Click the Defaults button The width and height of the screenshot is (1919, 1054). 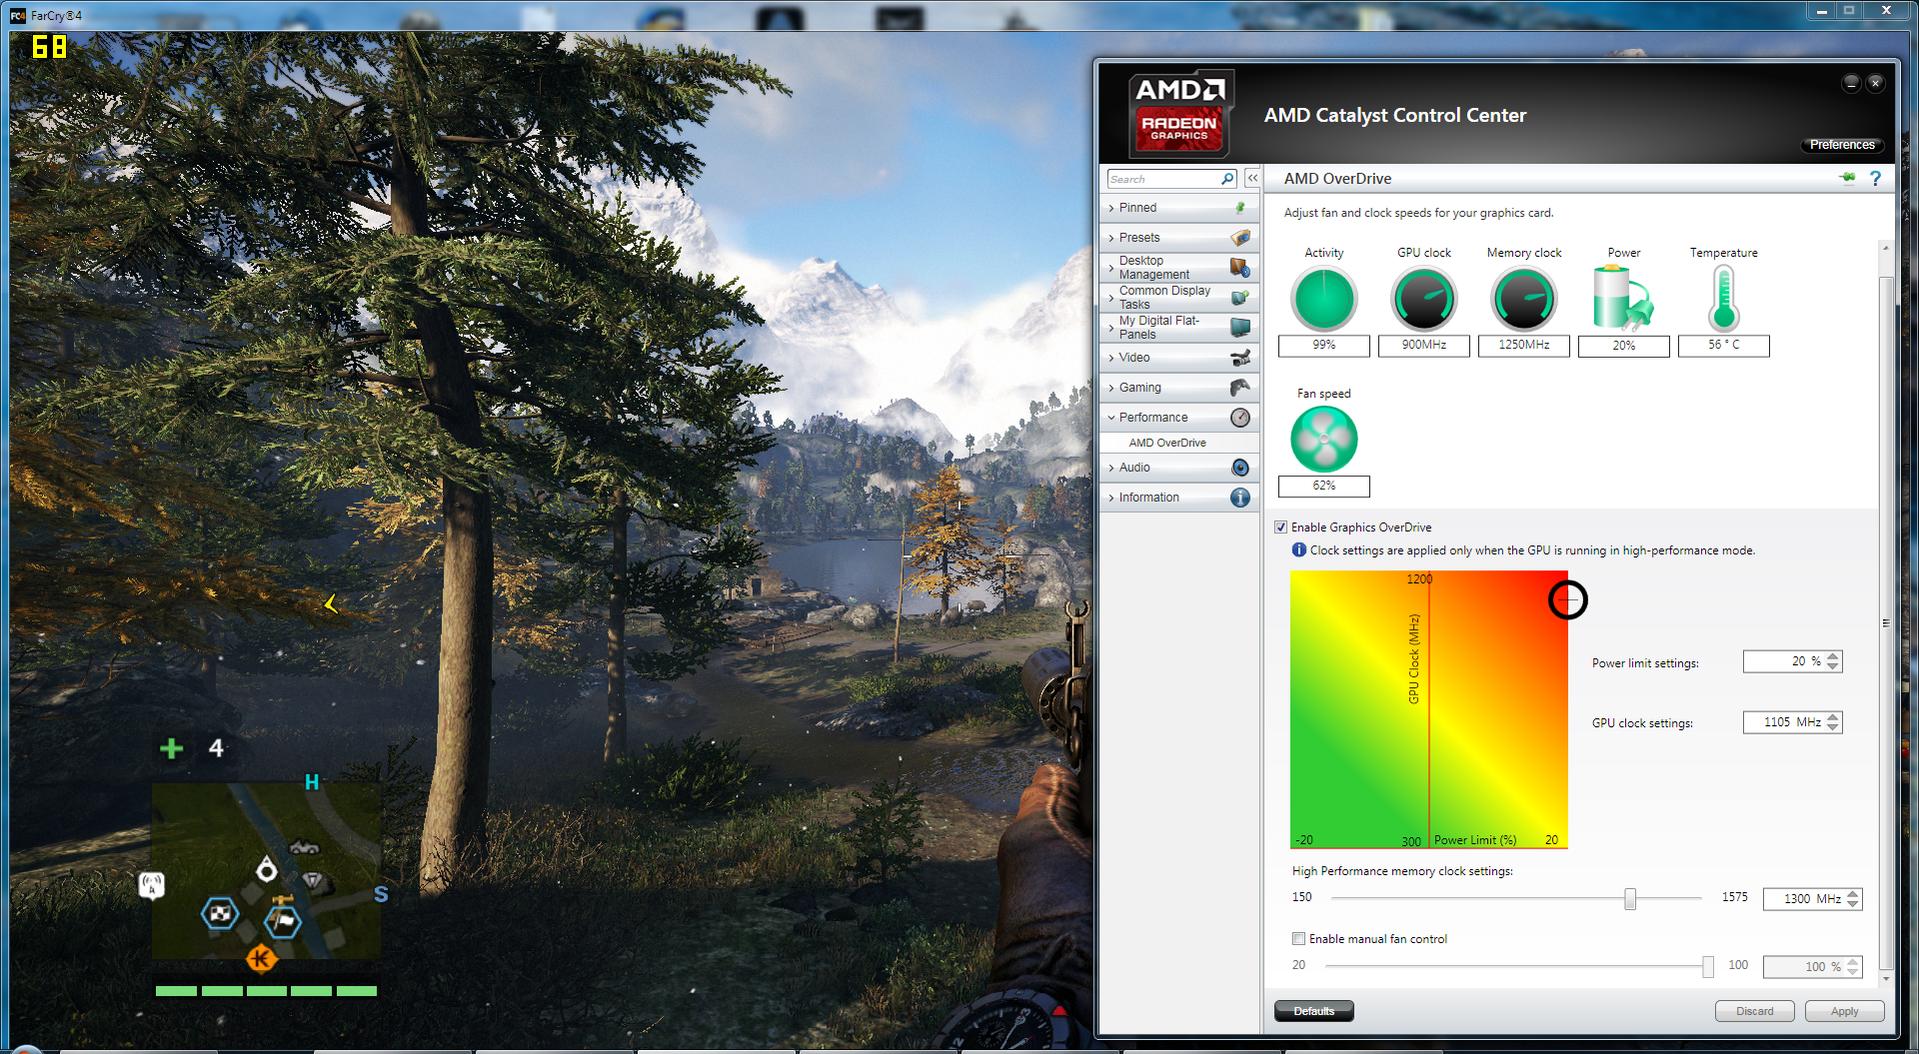[1314, 1011]
